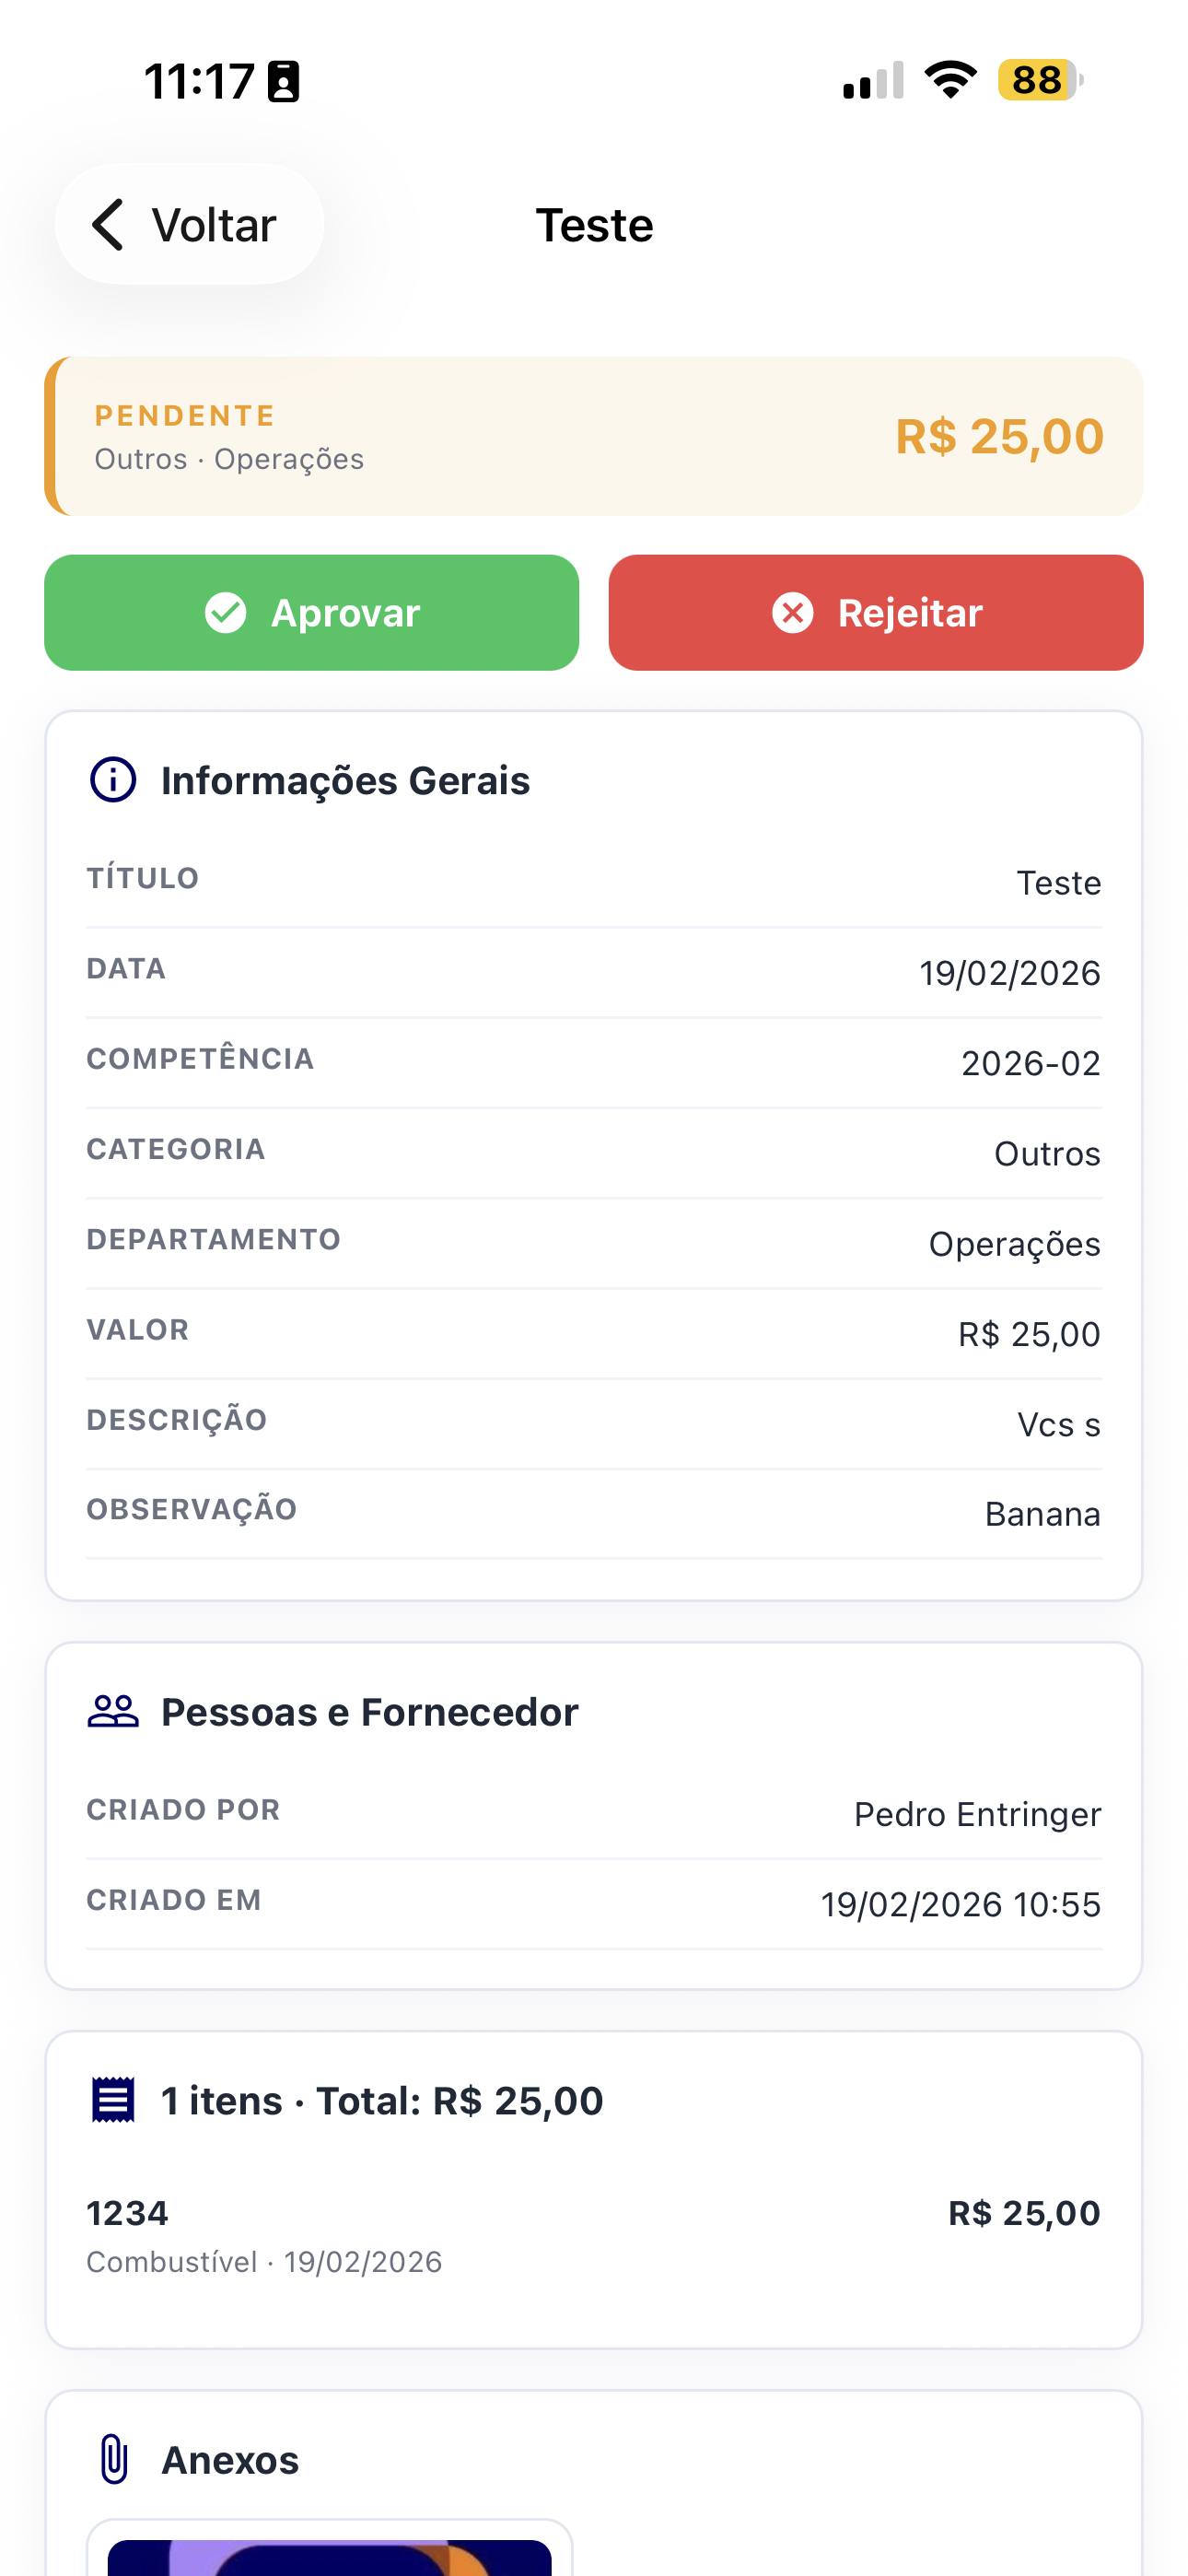The width and height of the screenshot is (1188, 2576).
Task: Approve the expense with Aprovar button
Action: pyautogui.click(x=311, y=613)
